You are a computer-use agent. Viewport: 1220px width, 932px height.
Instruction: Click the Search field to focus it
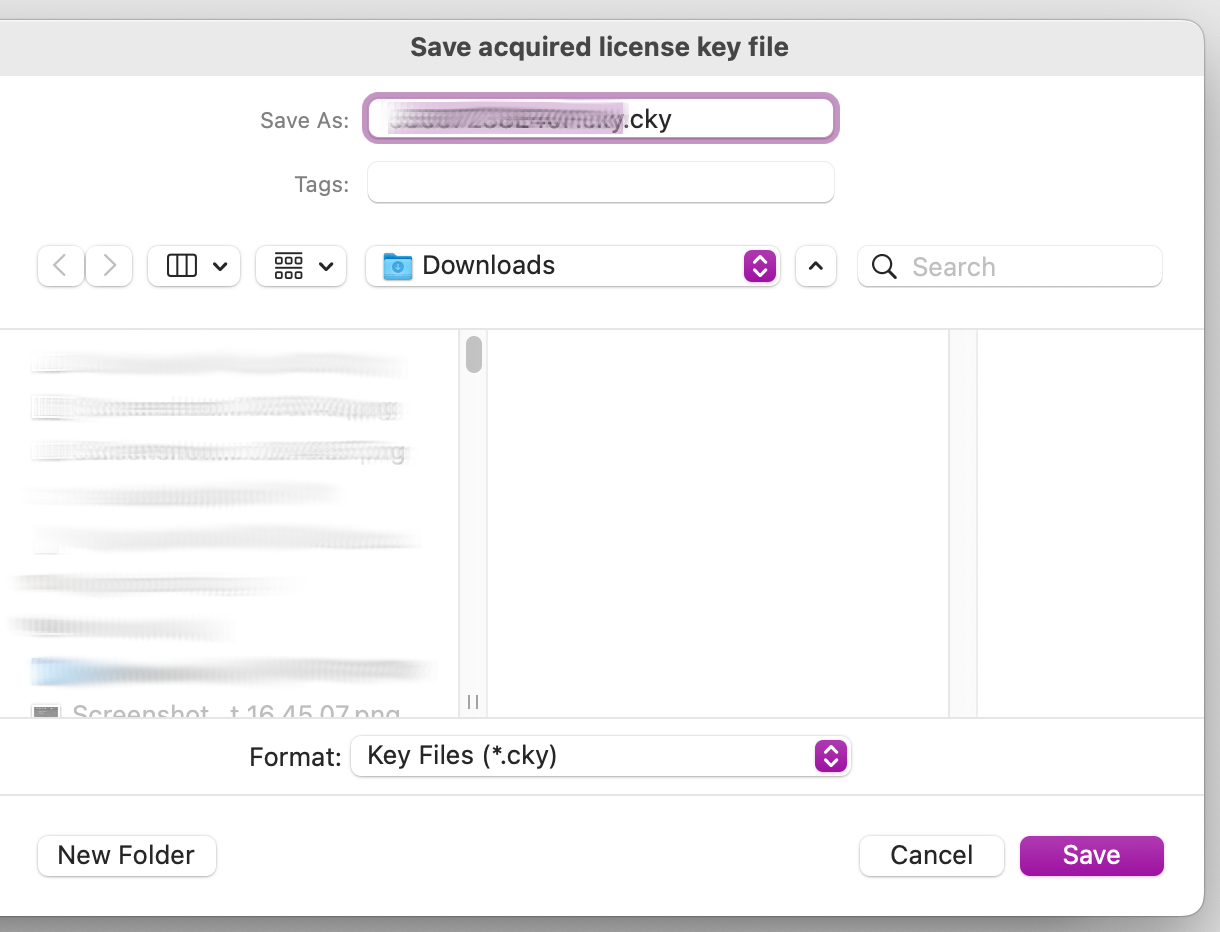coord(1010,267)
